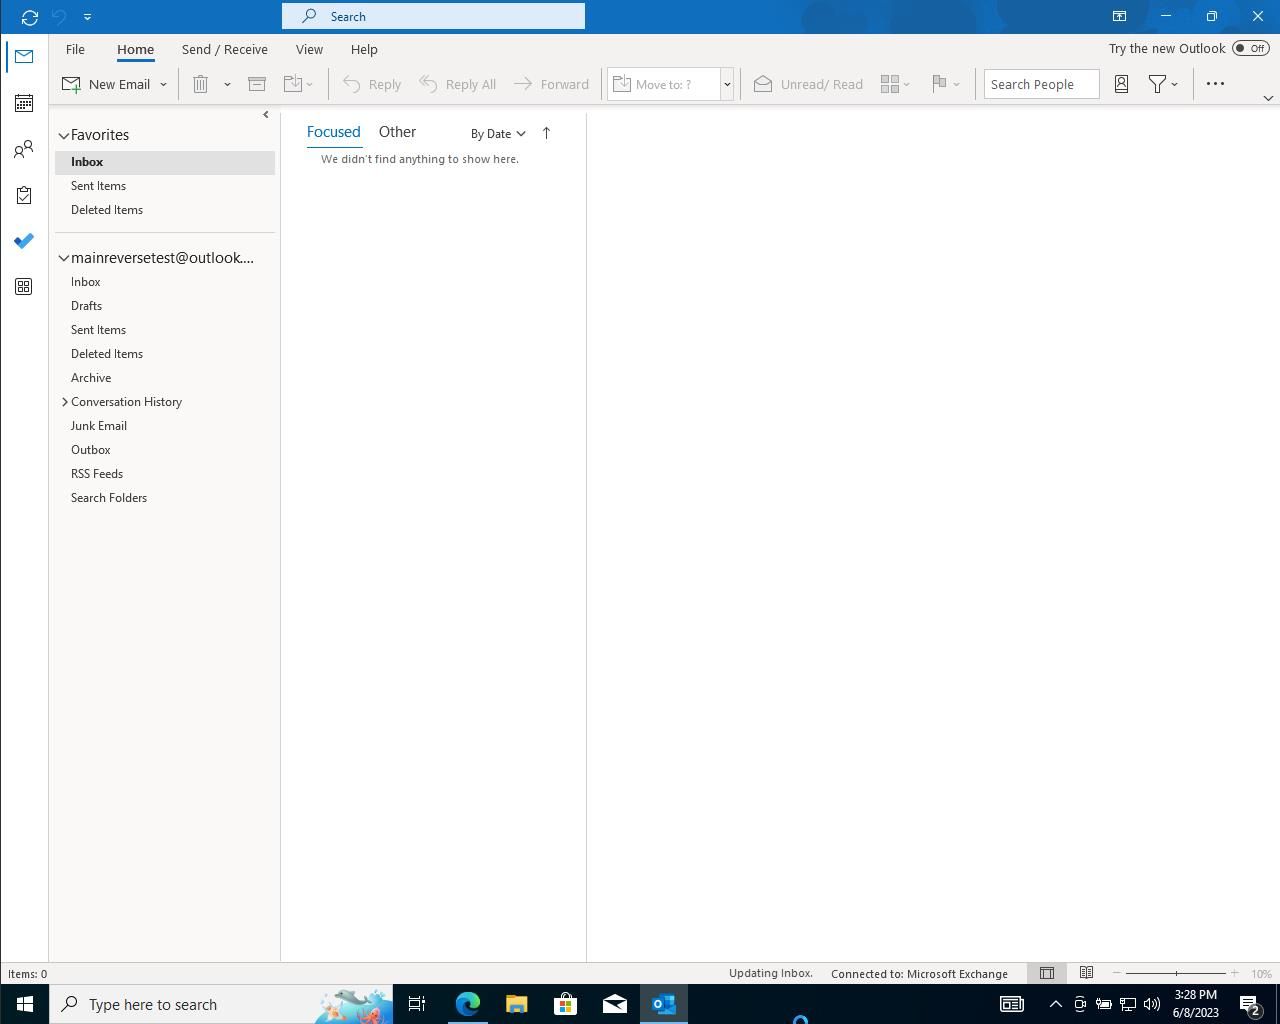Viewport: 1280px width, 1024px height.
Task: Select the Junk Email folder
Action: [x=99, y=426]
